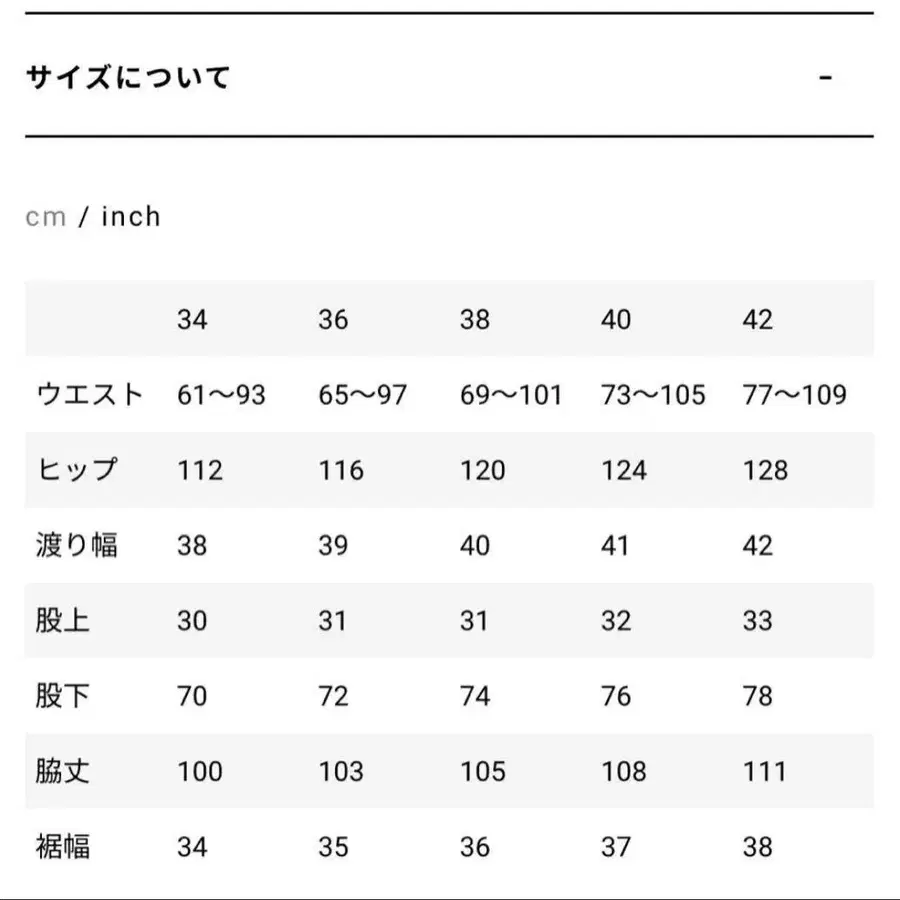Click the ヒップ row label
Viewport: 900px width, 900px height.
click(77, 470)
